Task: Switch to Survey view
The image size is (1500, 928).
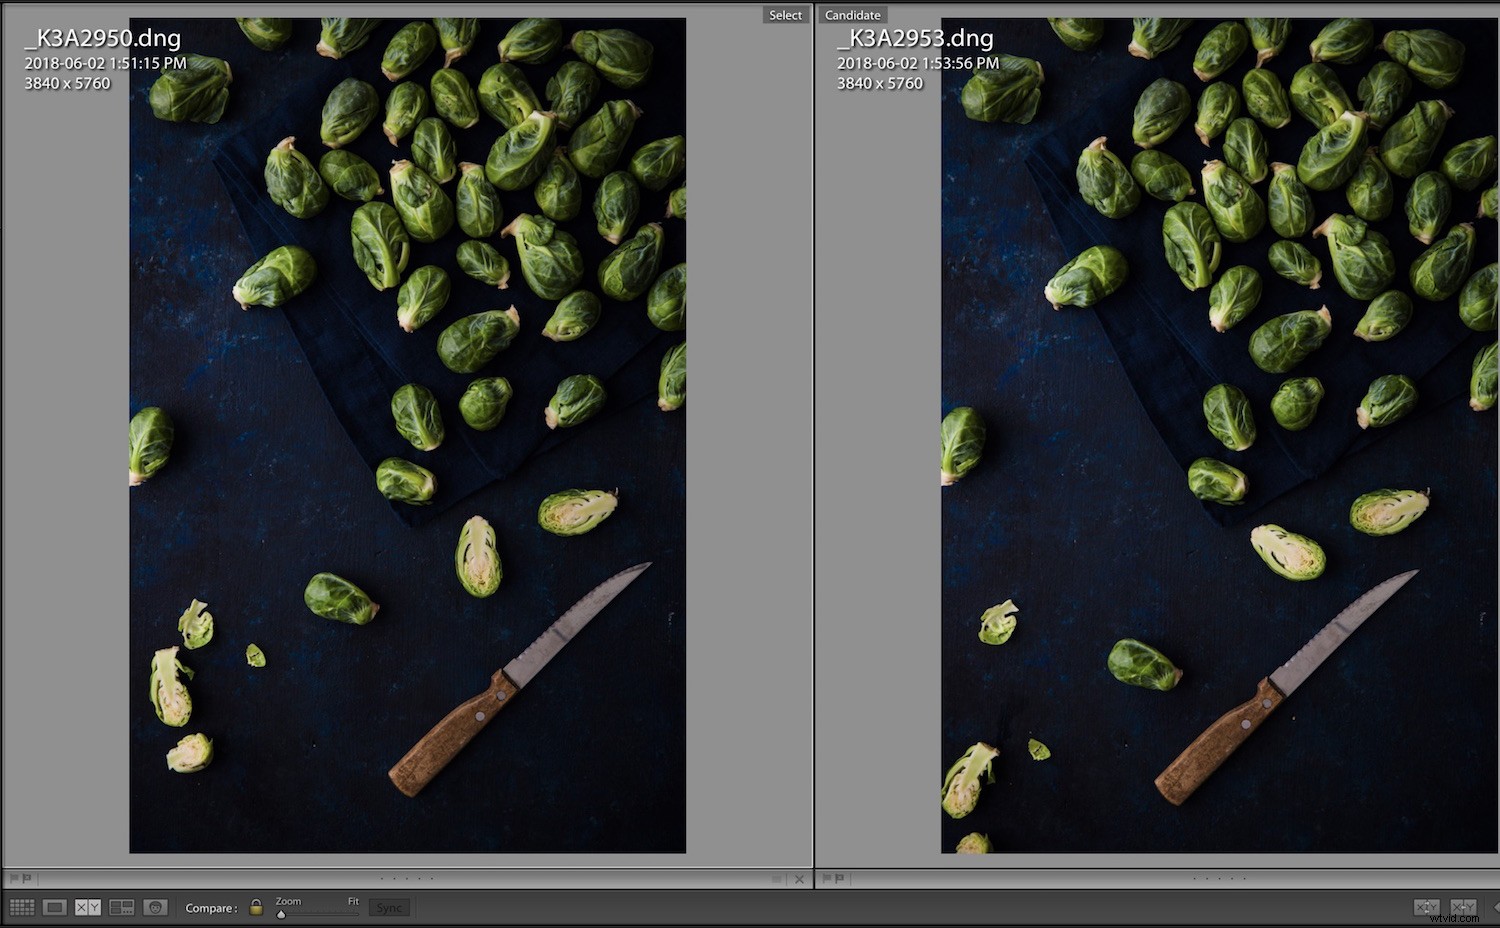Action: click(121, 907)
